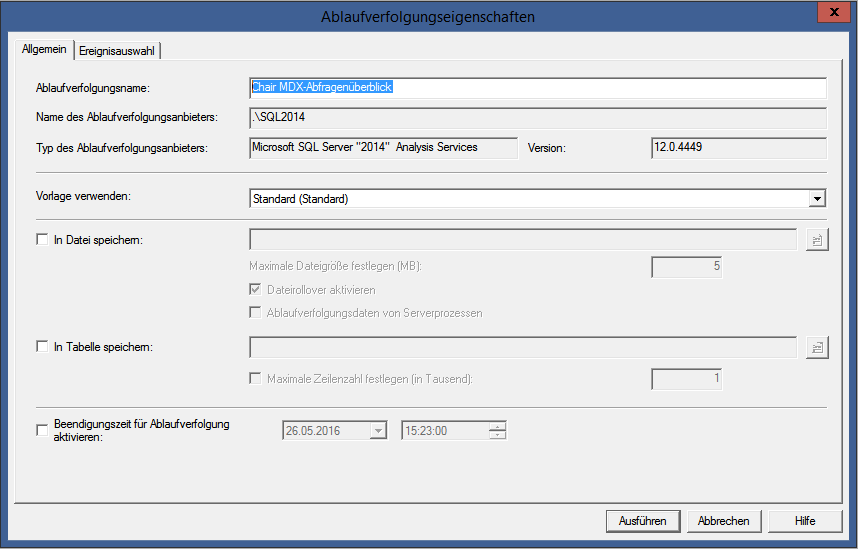Switch to the Ereignisauswahl tab
The image size is (858, 549).
point(118,50)
